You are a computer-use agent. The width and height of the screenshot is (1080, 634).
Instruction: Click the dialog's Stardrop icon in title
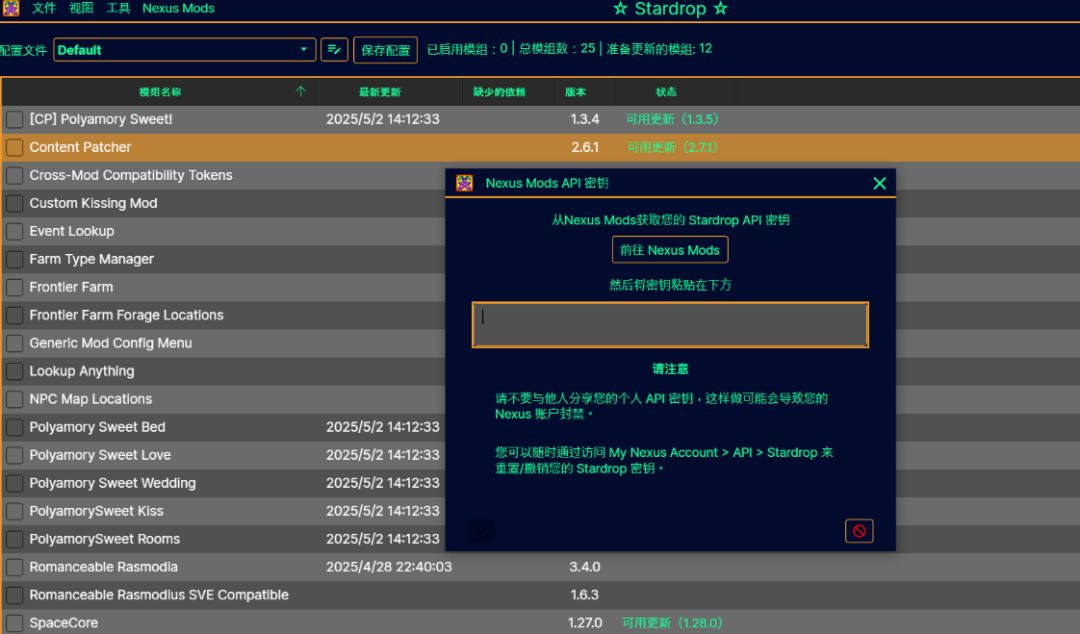pyautogui.click(x=464, y=183)
